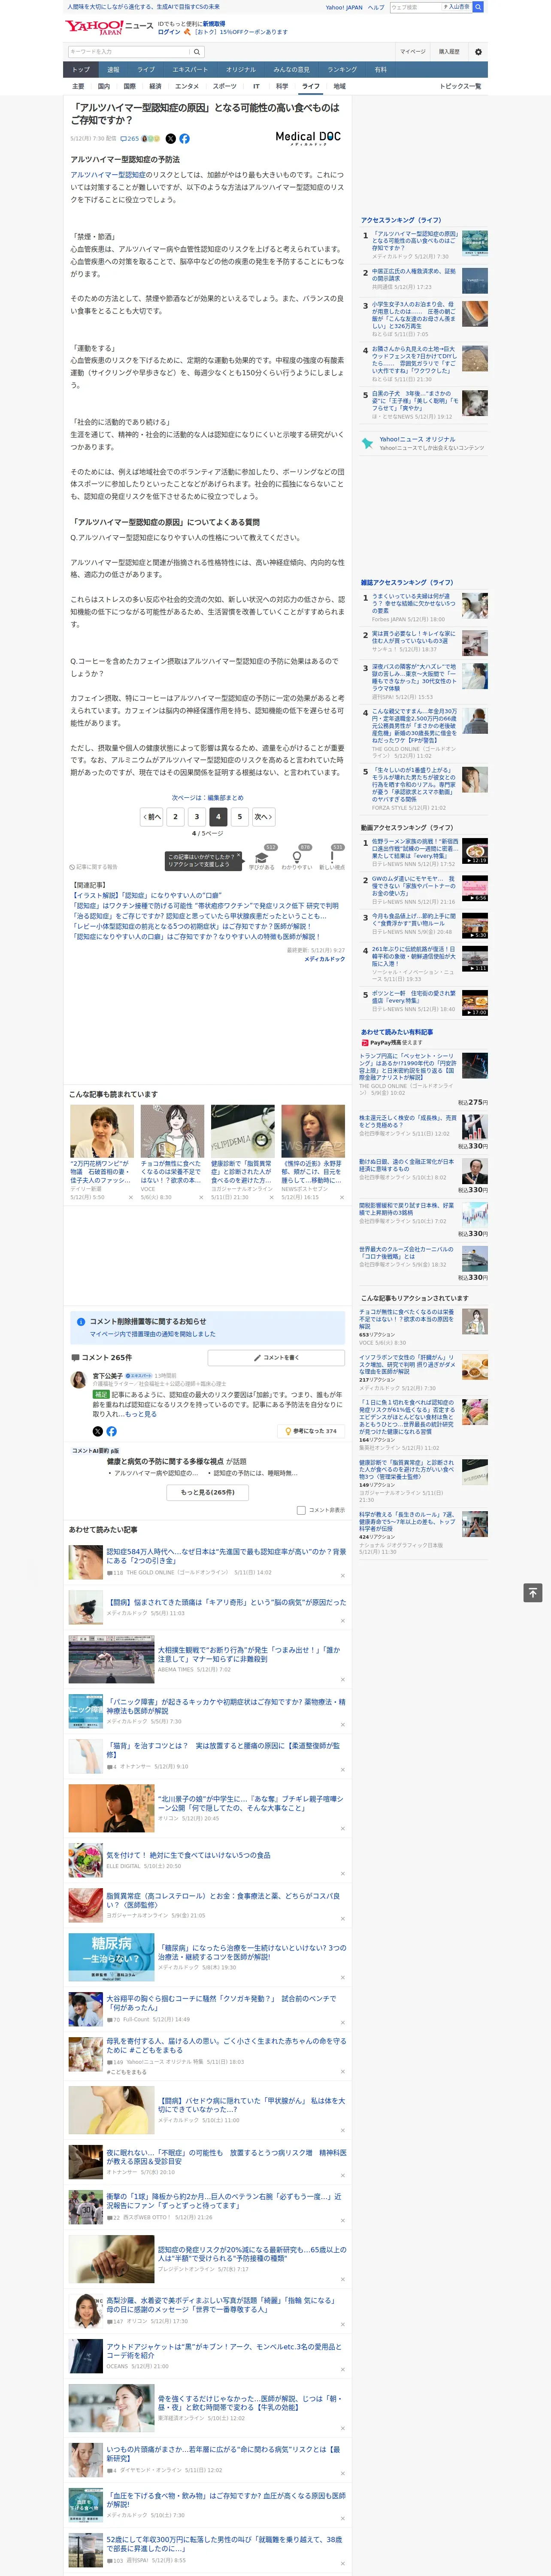
Task: Go to pagination page 2
Action: click(x=175, y=817)
